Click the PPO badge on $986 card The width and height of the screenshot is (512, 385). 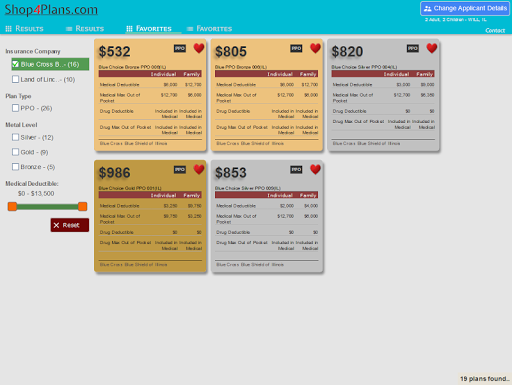180,170
